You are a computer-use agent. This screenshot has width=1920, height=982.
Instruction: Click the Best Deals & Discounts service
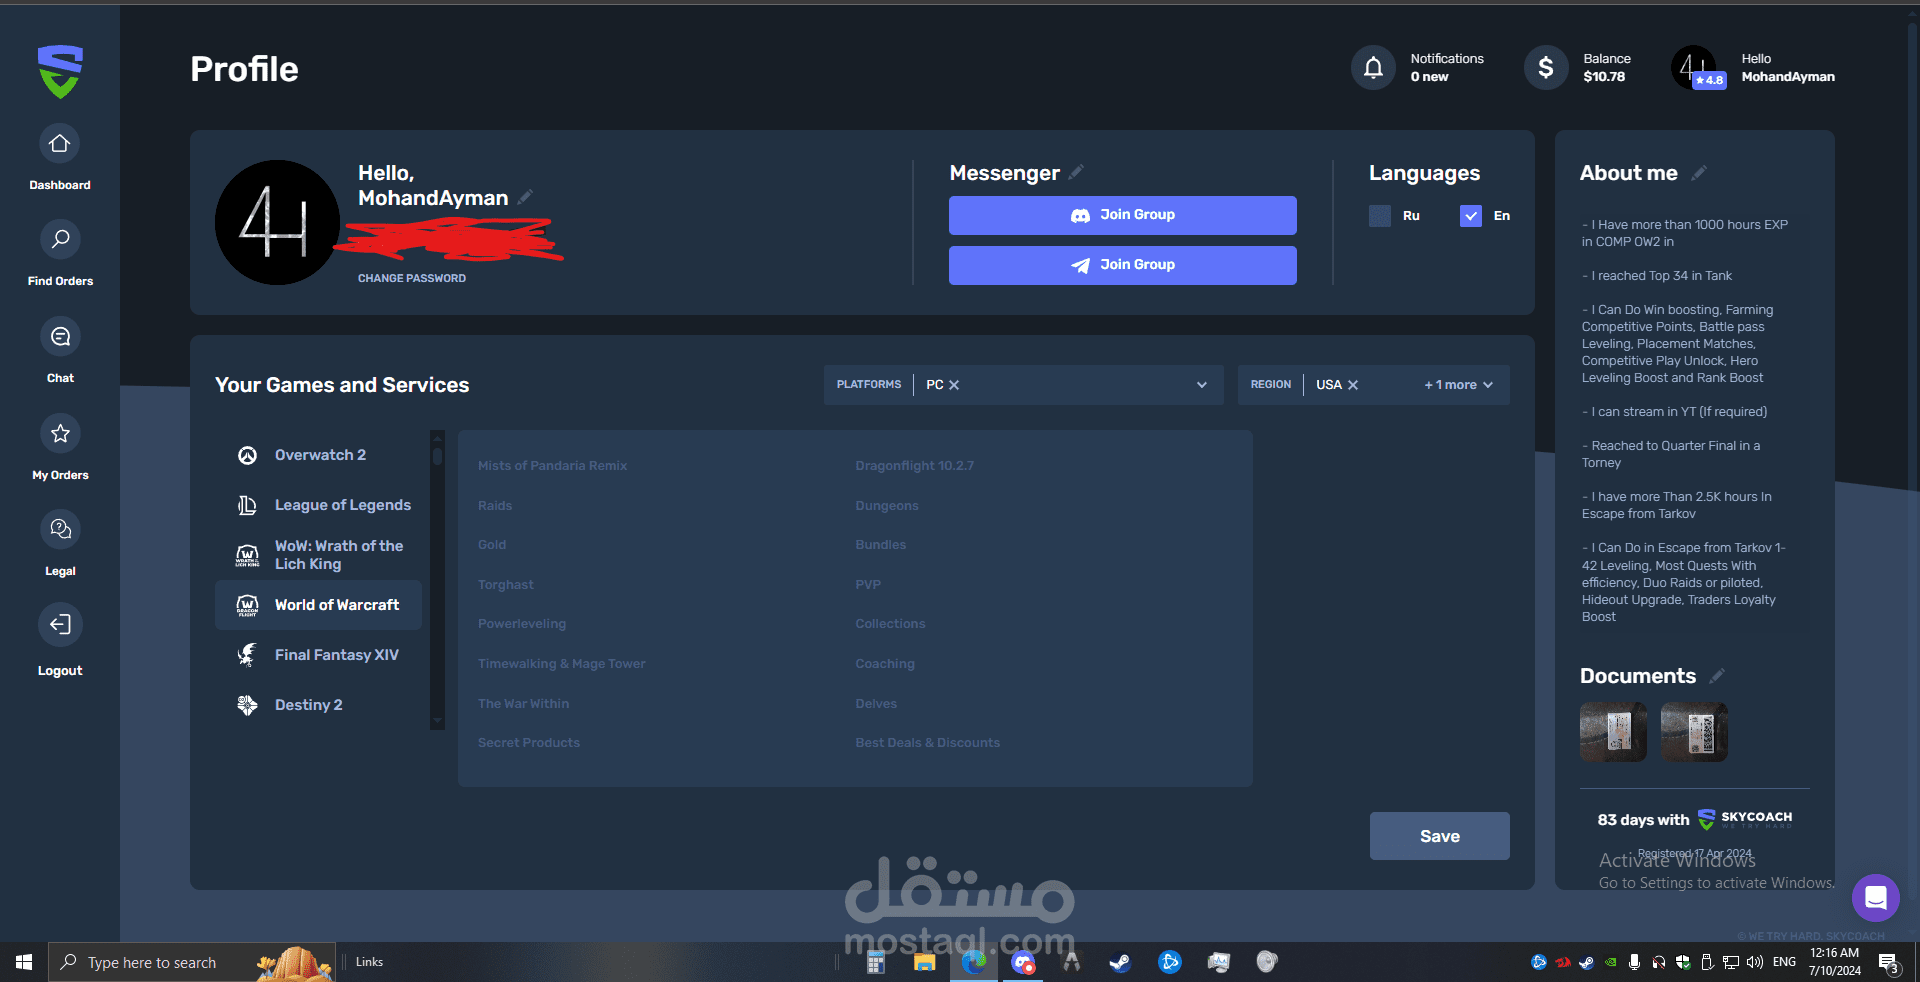tap(928, 743)
